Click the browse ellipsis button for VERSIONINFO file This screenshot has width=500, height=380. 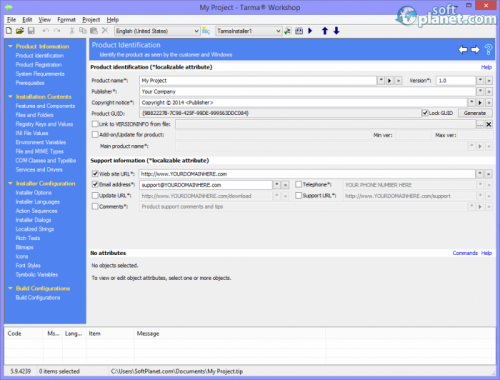click(x=480, y=124)
